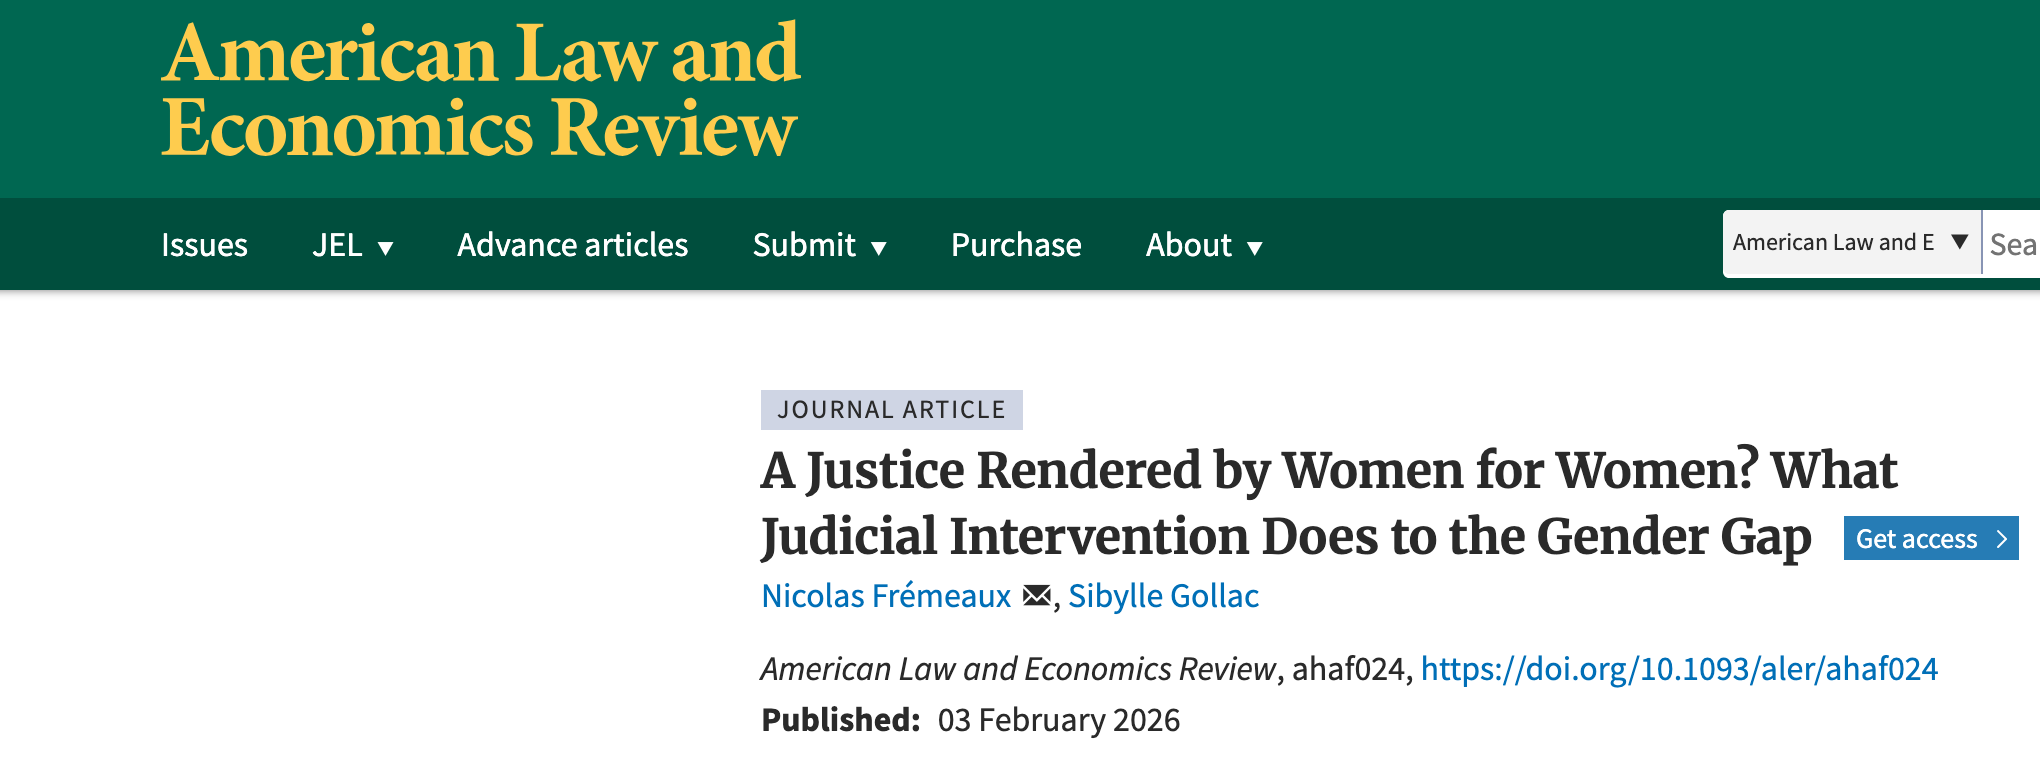This screenshot has width=2040, height=765.
Task: Follow the doi.org article link
Action: pos(1679,669)
